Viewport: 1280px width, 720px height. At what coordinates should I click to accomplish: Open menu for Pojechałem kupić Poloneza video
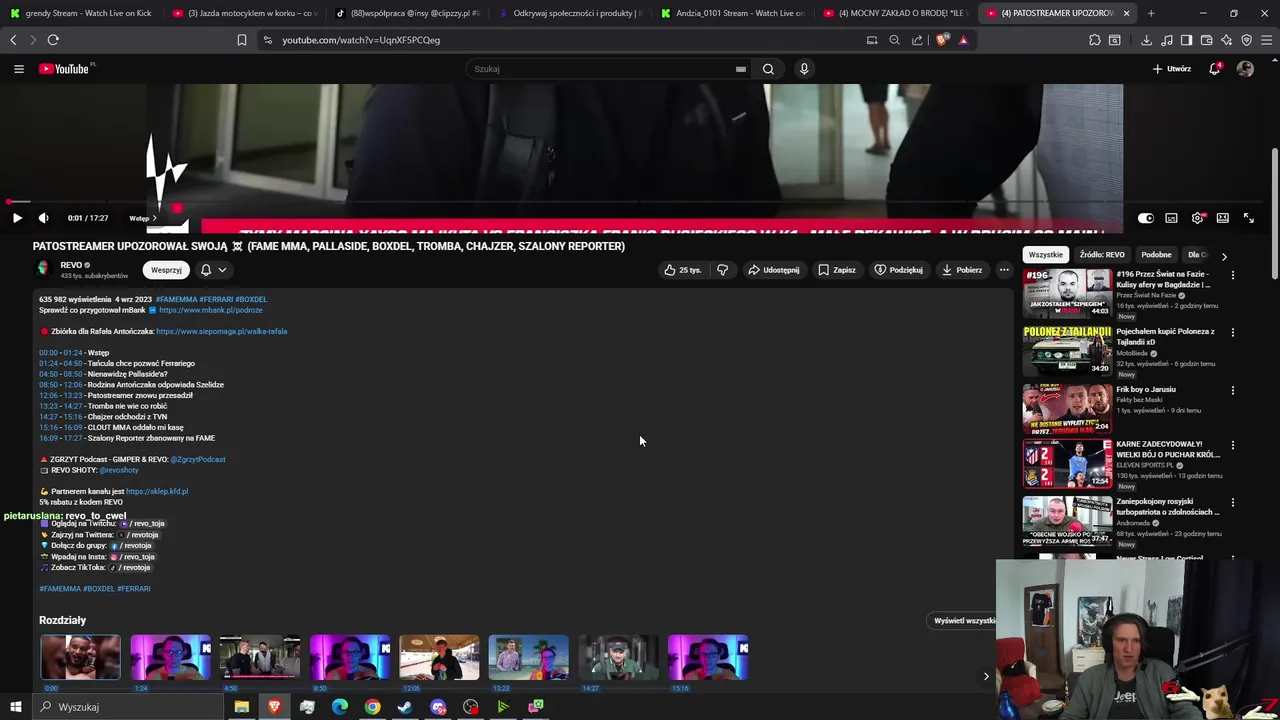[1232, 332]
